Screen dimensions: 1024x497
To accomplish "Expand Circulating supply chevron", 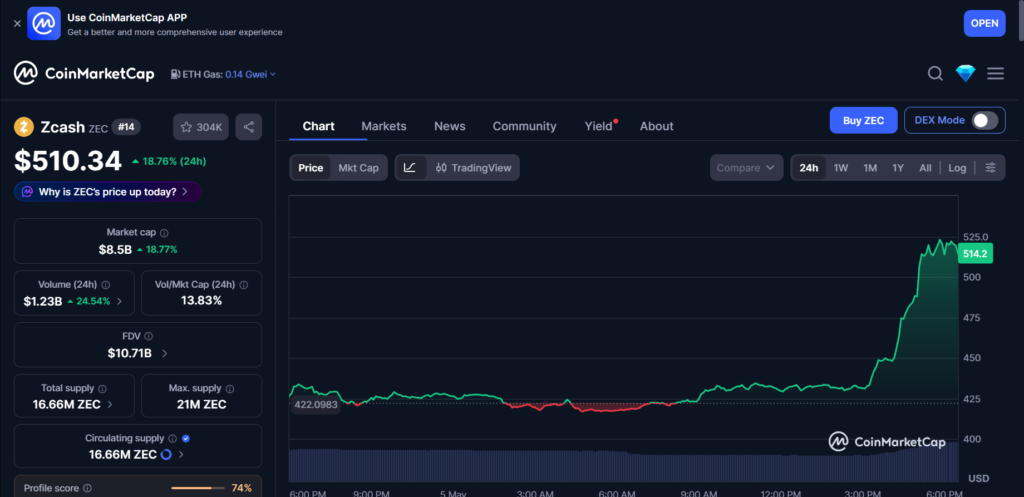I will point(181,455).
